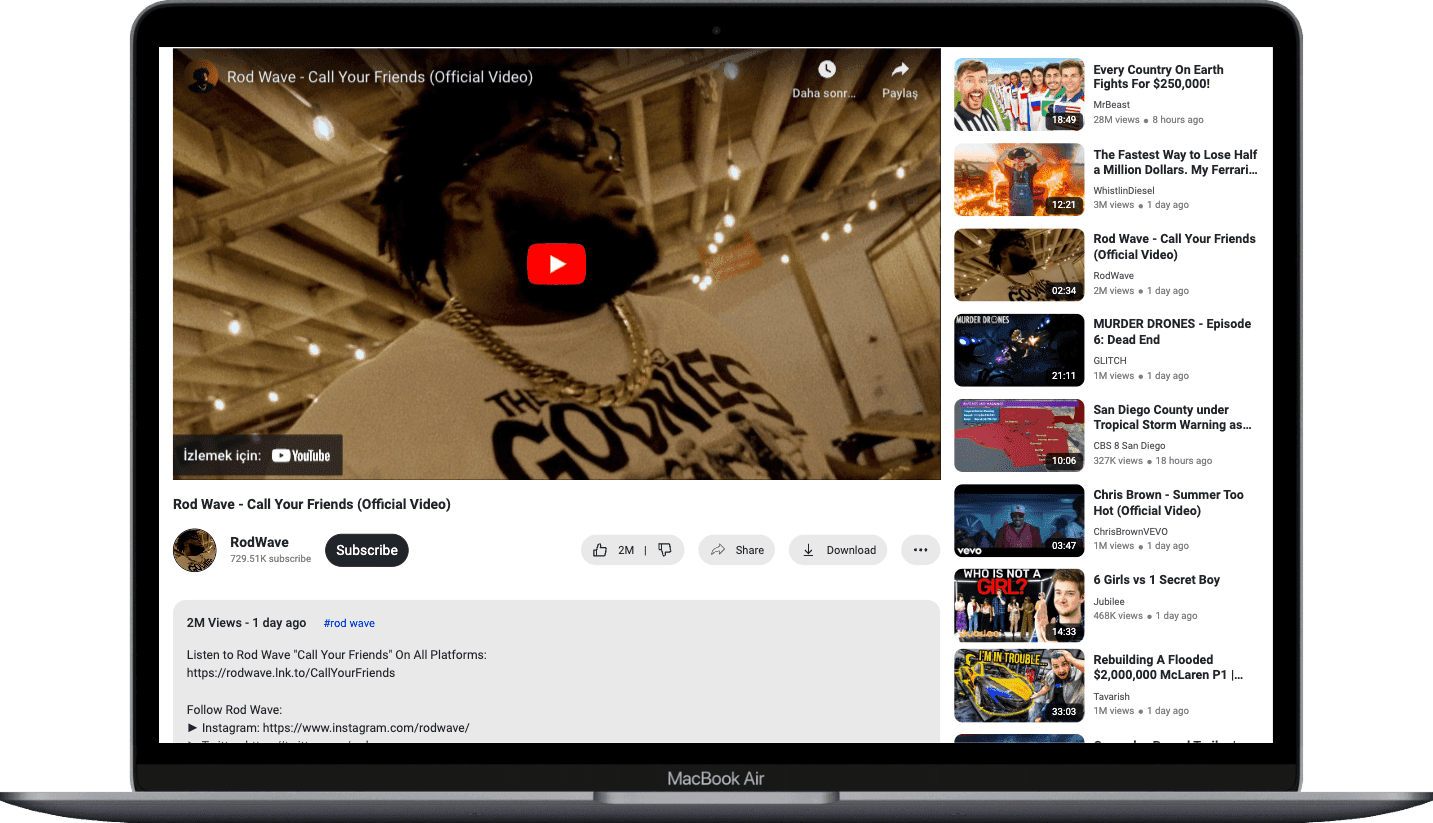1433x823 pixels.
Task: Dislike the video with the thumbs down icon
Action: click(x=665, y=550)
